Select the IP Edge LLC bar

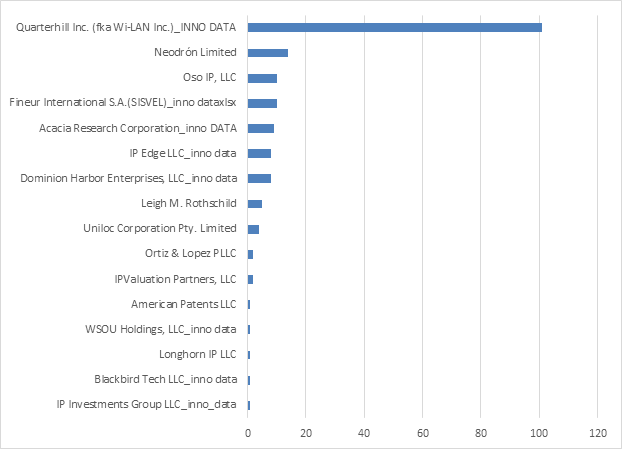pyautogui.click(x=259, y=154)
